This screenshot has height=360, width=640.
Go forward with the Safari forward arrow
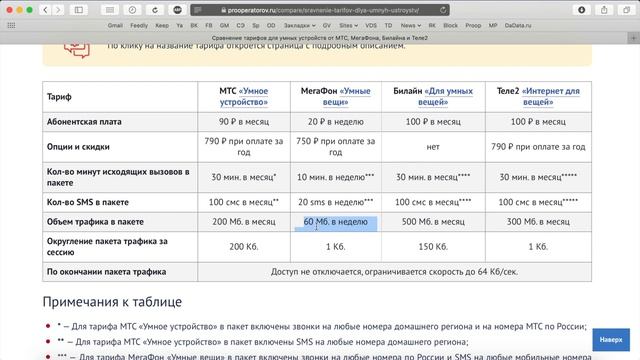[x=58, y=10]
